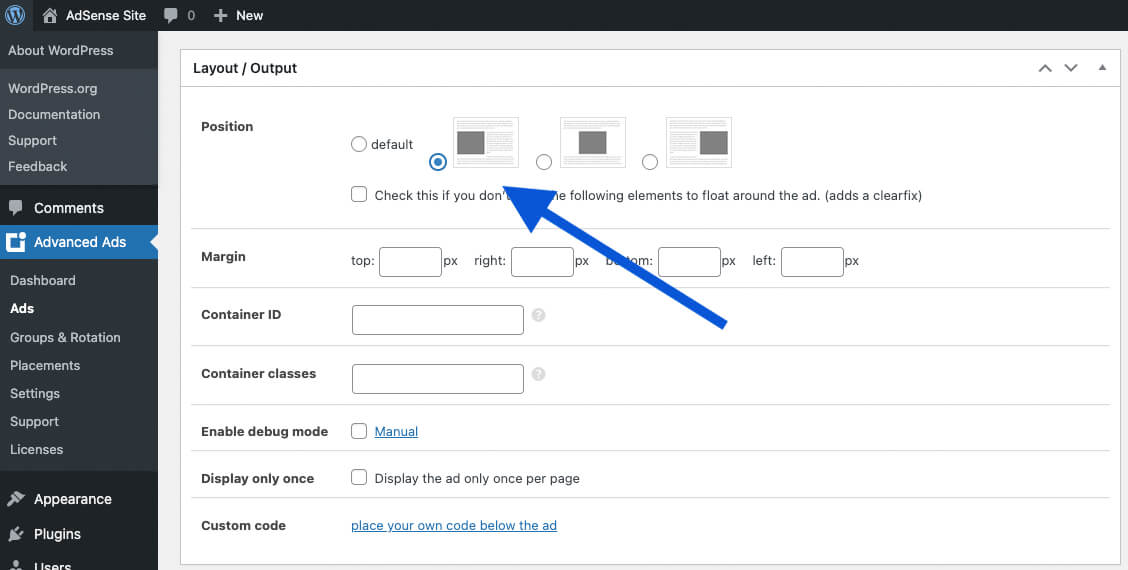Open the AdSense Site home icon
Viewport: 1128px width, 570px height.
point(50,15)
